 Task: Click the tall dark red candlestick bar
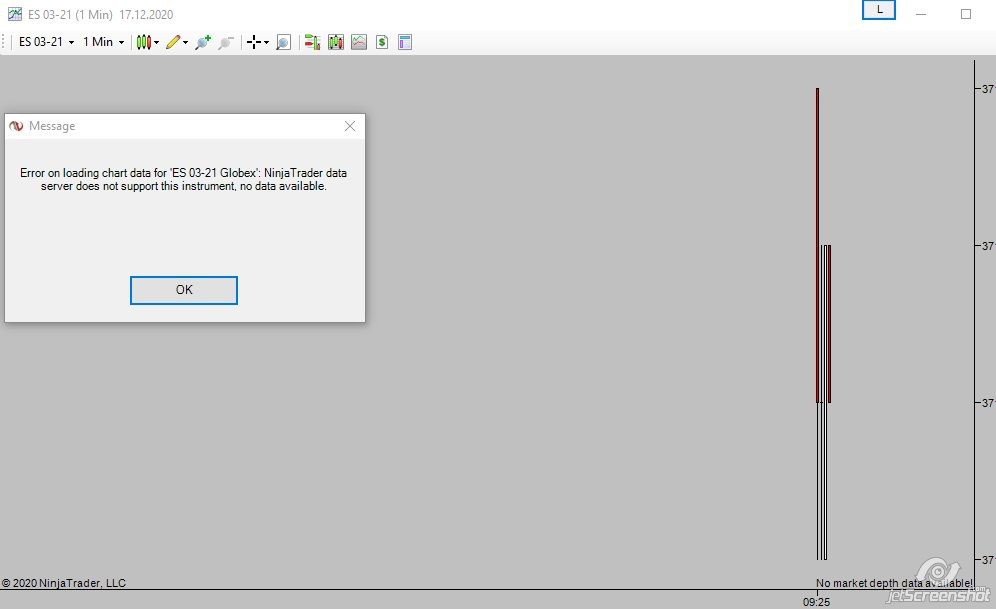[818, 245]
